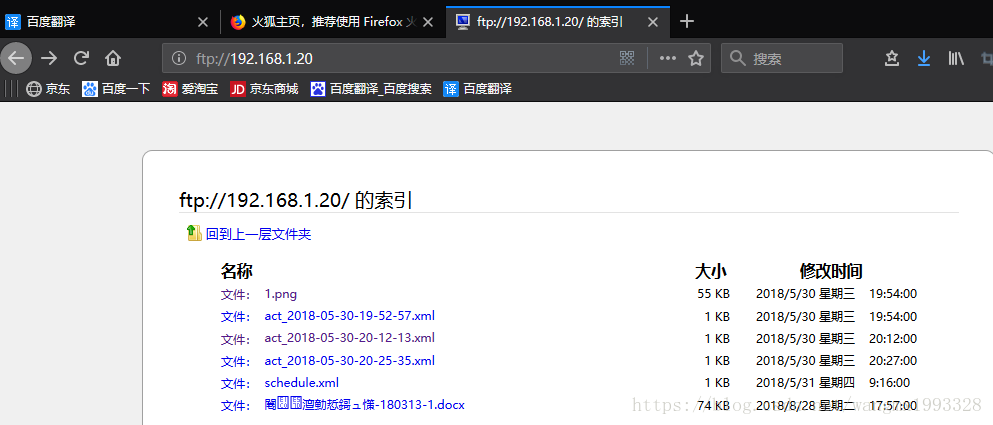Go up via 回到上一层文件夹 link
The width and height of the screenshot is (993, 425).
tap(258, 234)
